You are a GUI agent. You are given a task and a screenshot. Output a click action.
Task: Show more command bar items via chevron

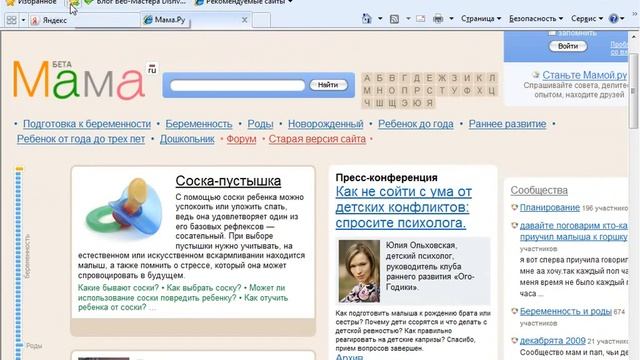tap(635, 14)
